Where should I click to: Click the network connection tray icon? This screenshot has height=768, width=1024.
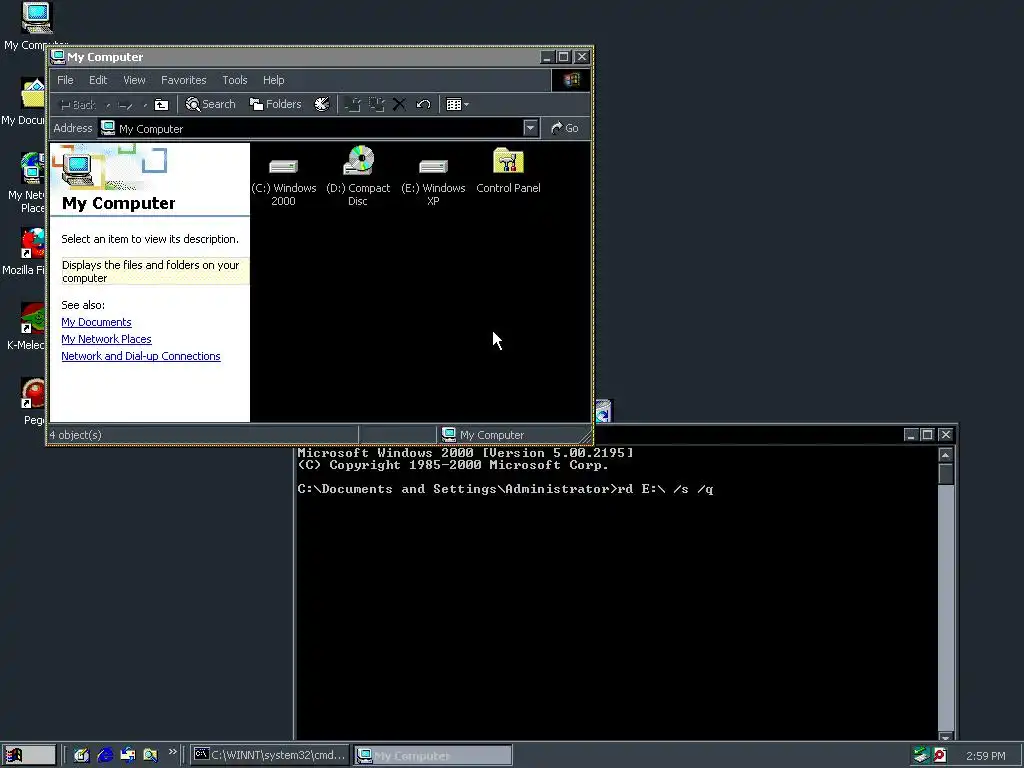921,756
